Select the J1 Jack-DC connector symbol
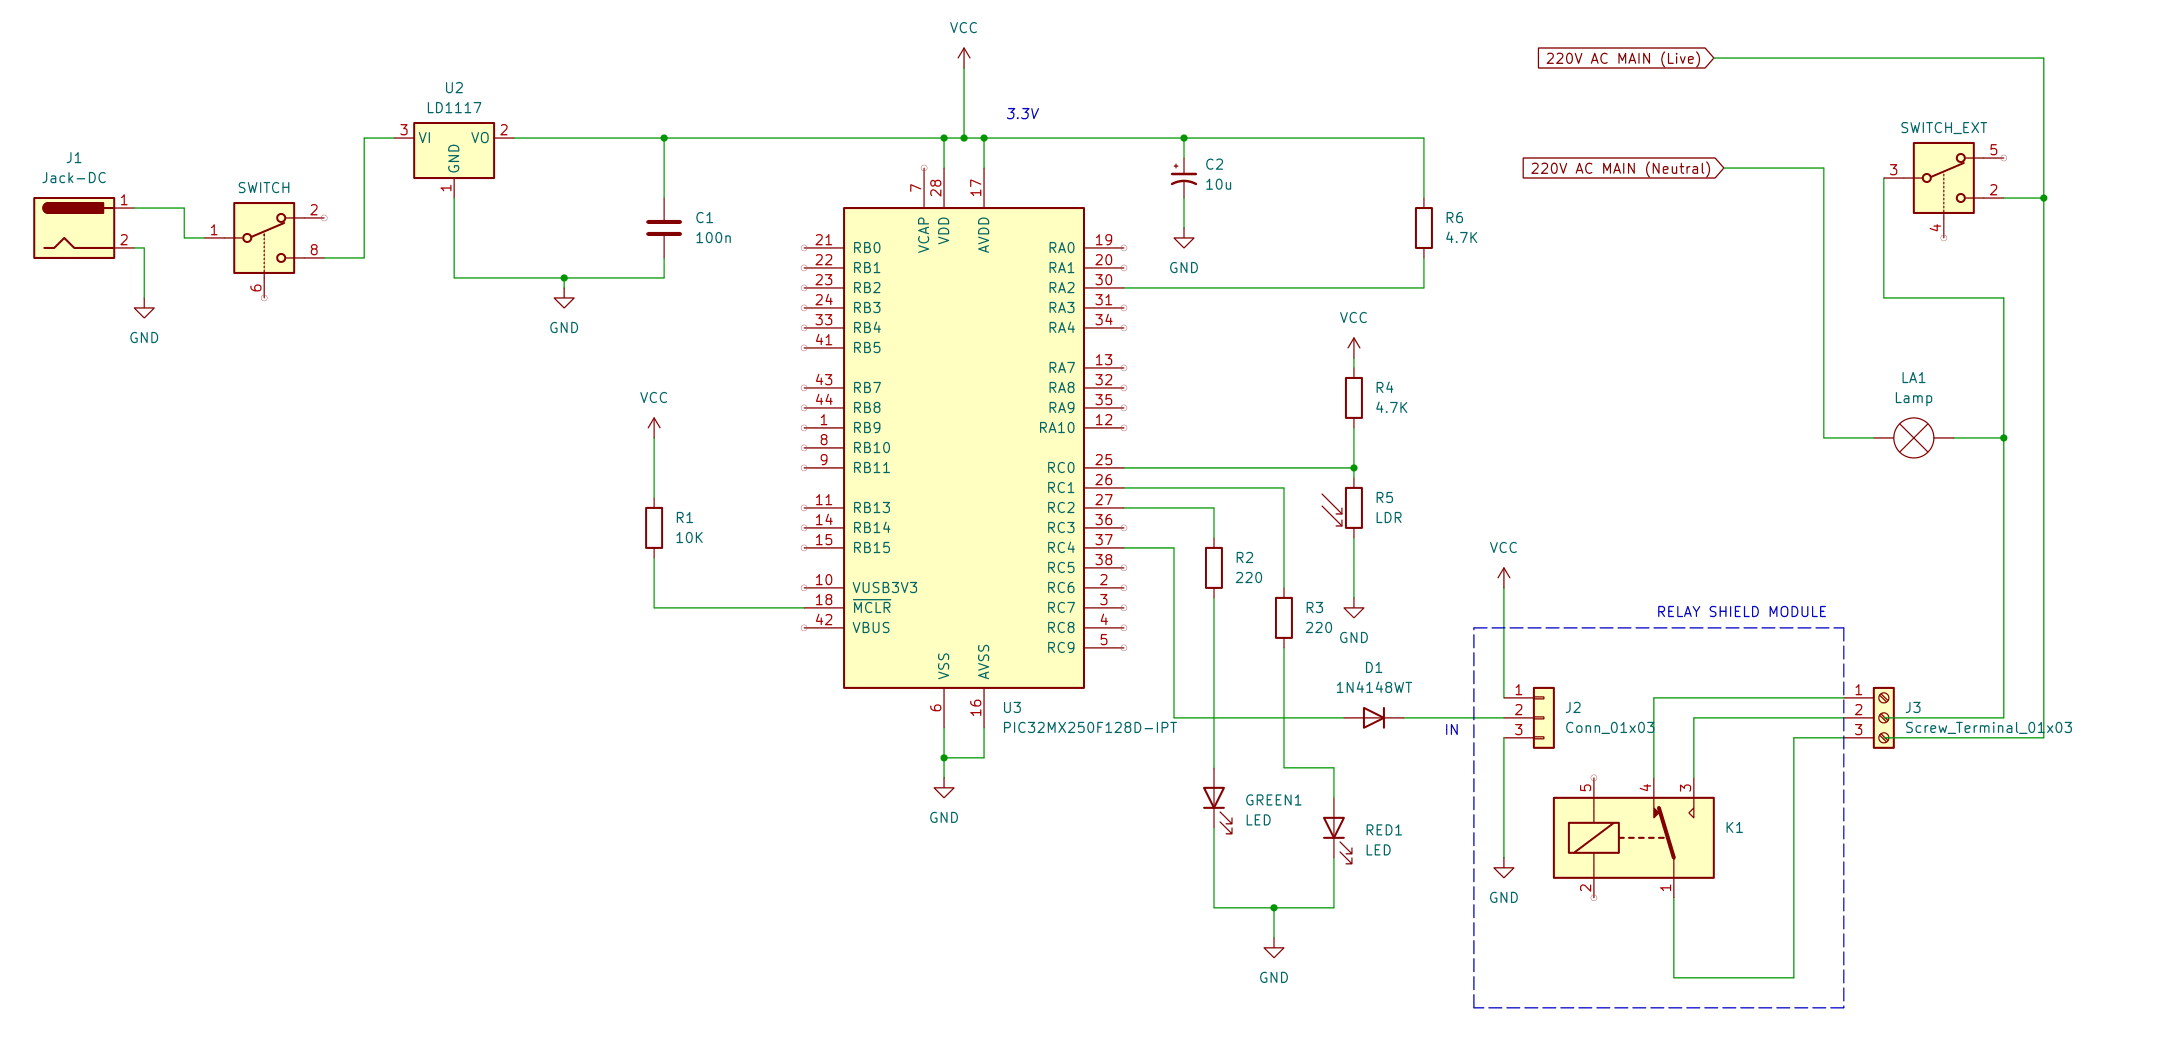The image size is (2161, 1060). (74, 228)
